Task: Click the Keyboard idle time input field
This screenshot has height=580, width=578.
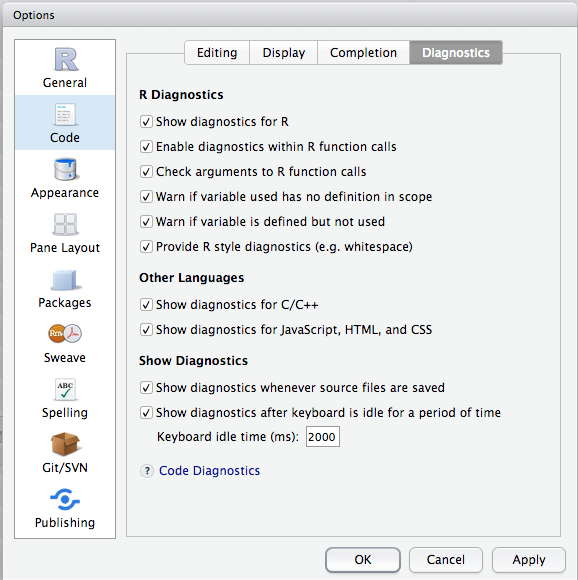Action: [322, 437]
